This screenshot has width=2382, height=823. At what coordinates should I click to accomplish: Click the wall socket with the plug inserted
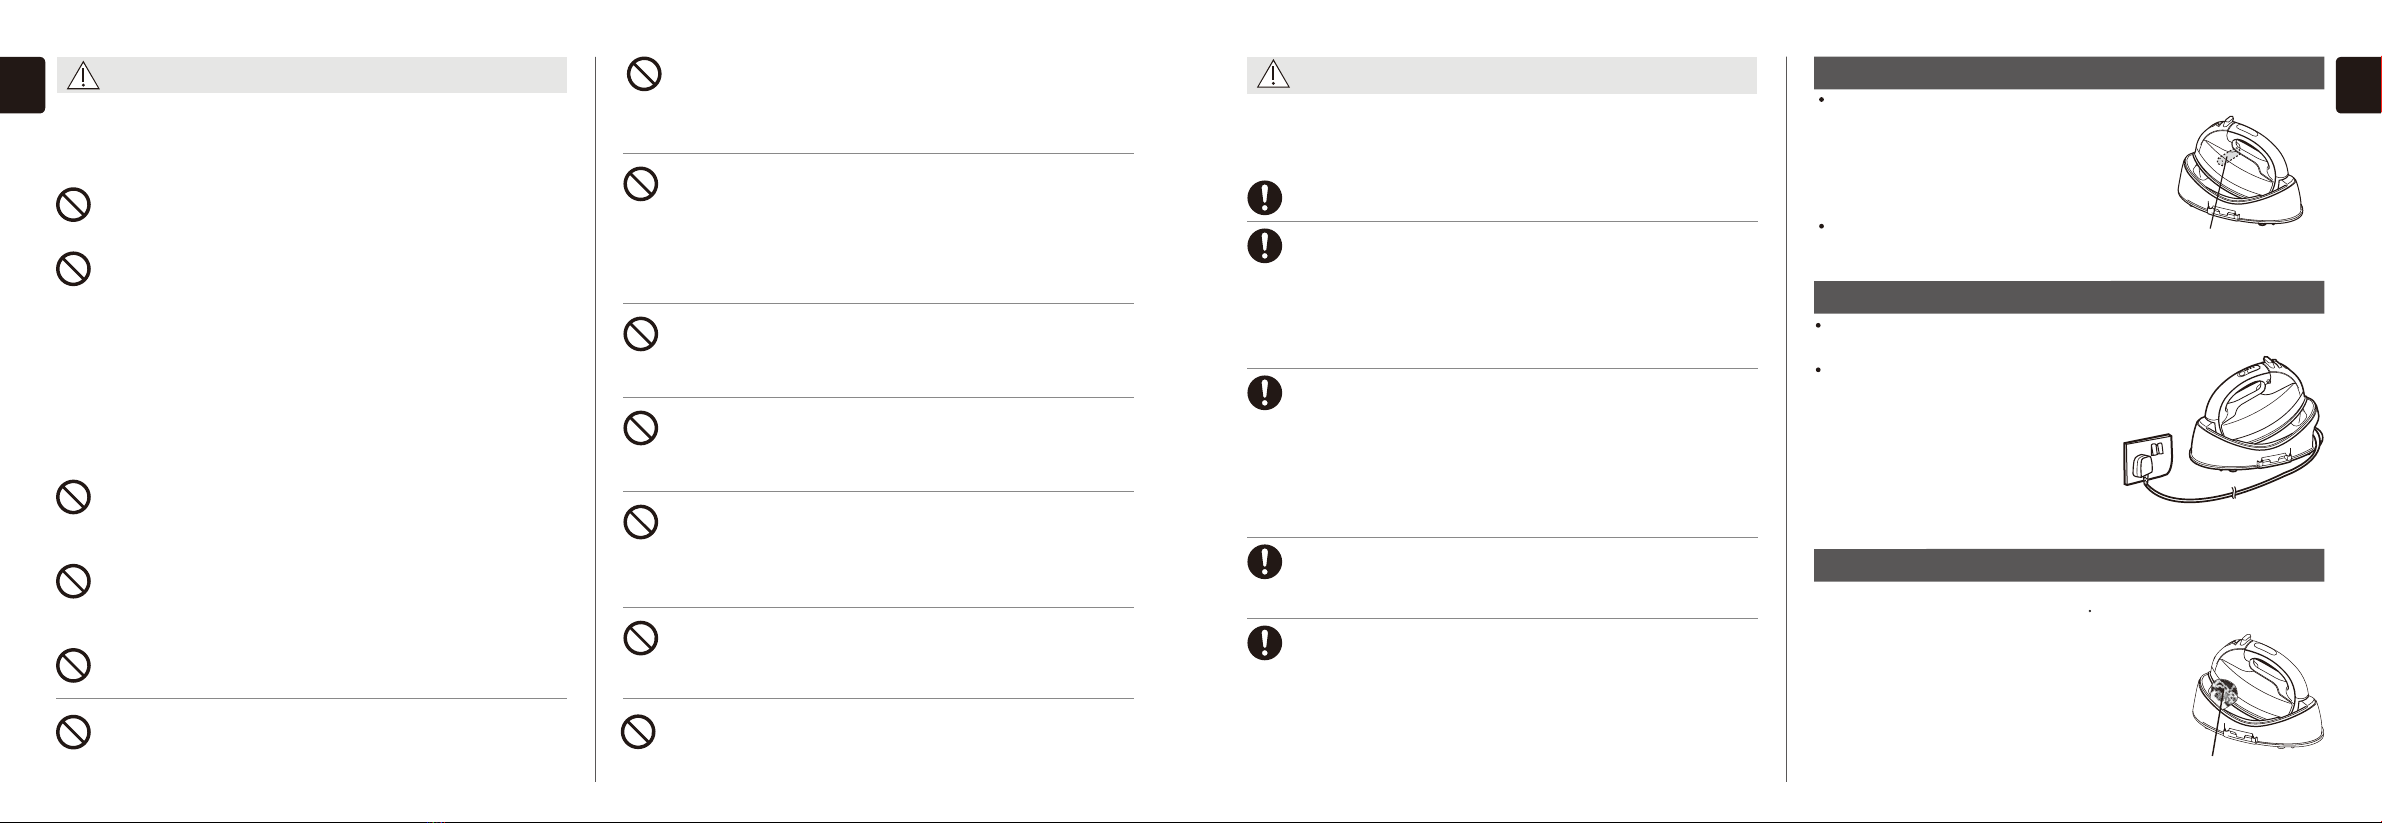tap(2148, 461)
